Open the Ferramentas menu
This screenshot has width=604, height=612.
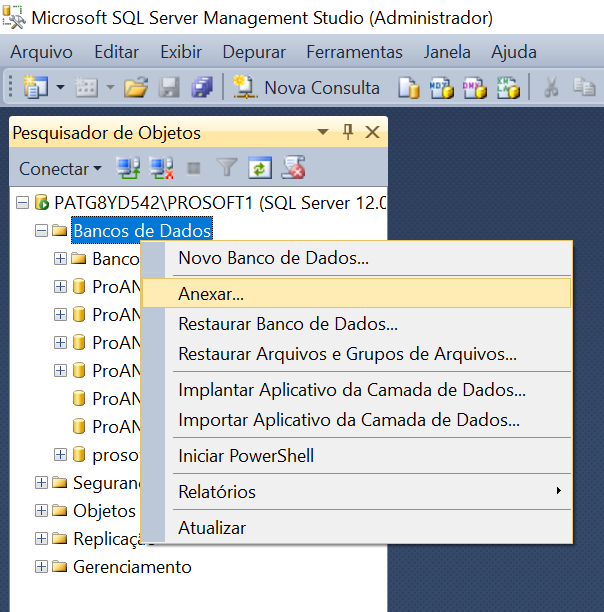(354, 52)
